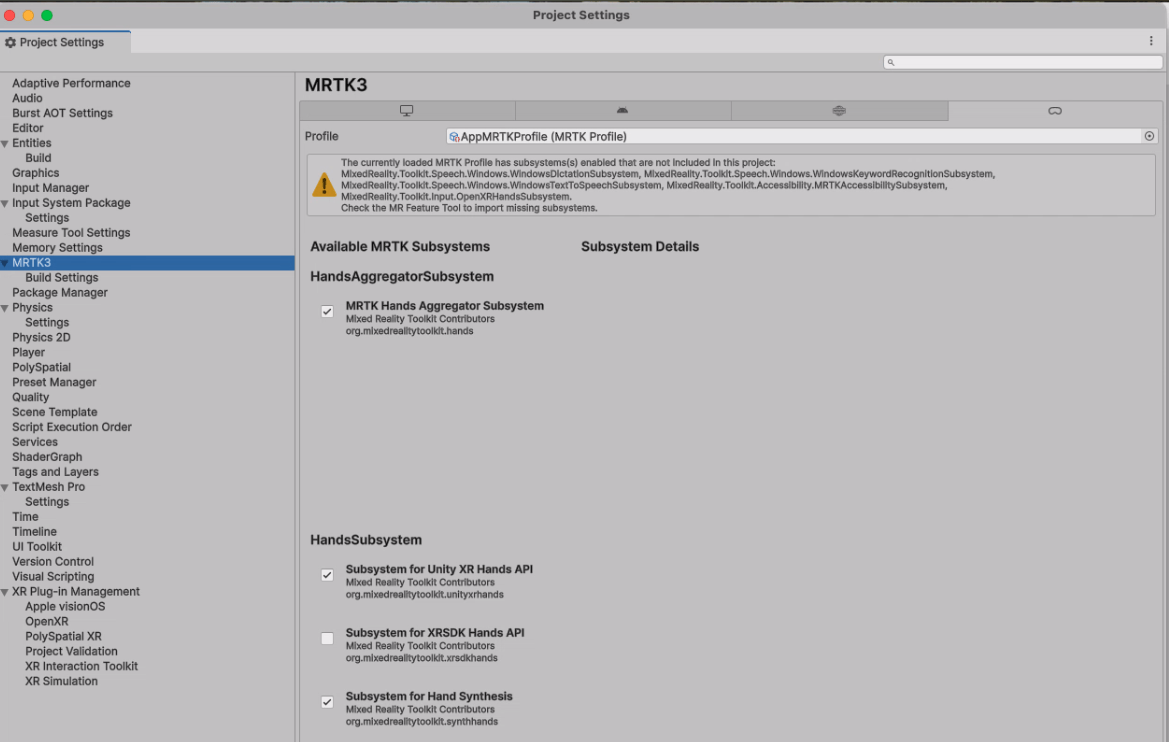Select Settings under Physics
The width and height of the screenshot is (1169, 742).
[47, 322]
